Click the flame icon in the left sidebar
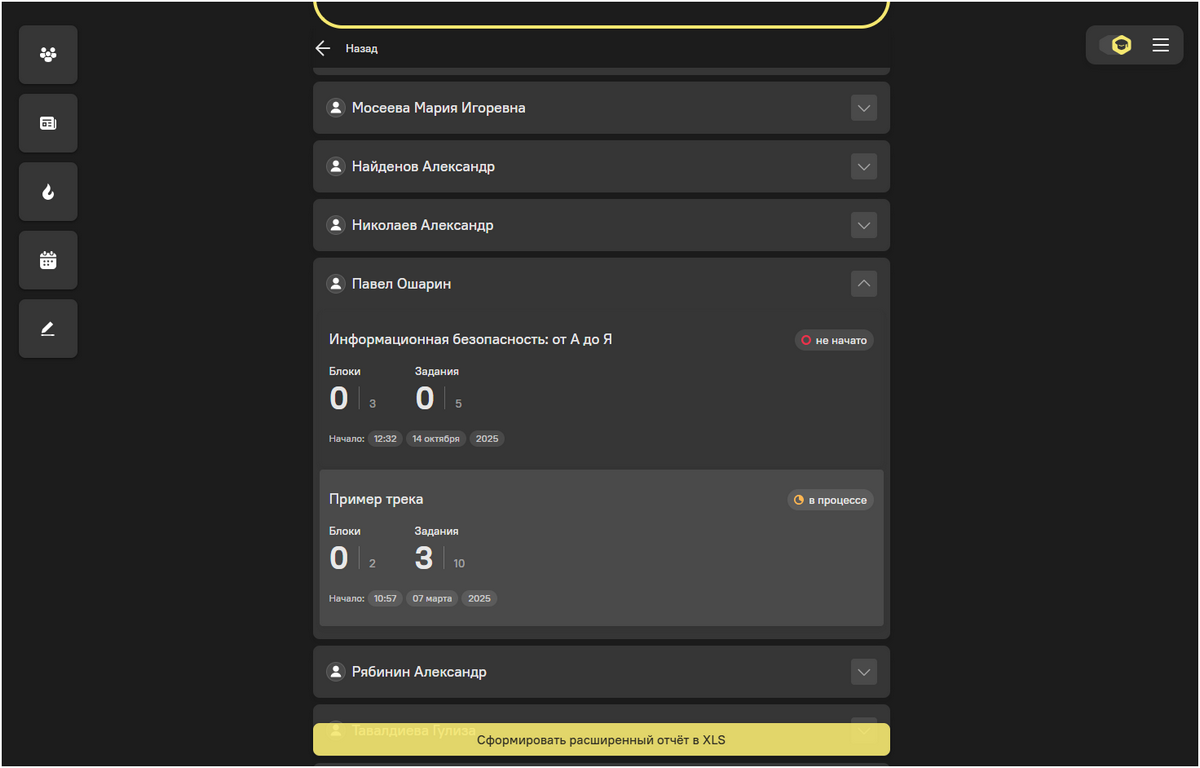 pyautogui.click(x=47, y=191)
